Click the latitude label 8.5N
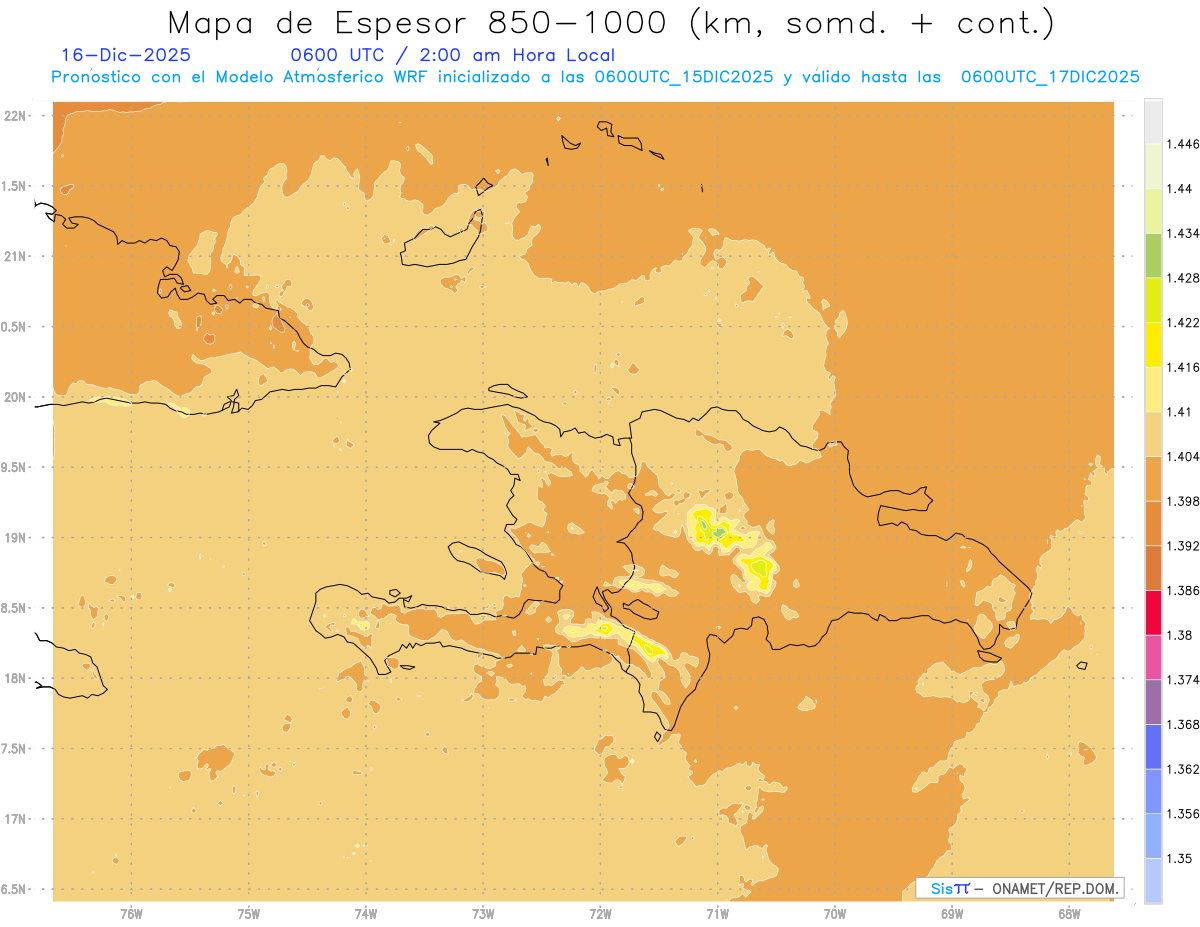 pos(13,608)
